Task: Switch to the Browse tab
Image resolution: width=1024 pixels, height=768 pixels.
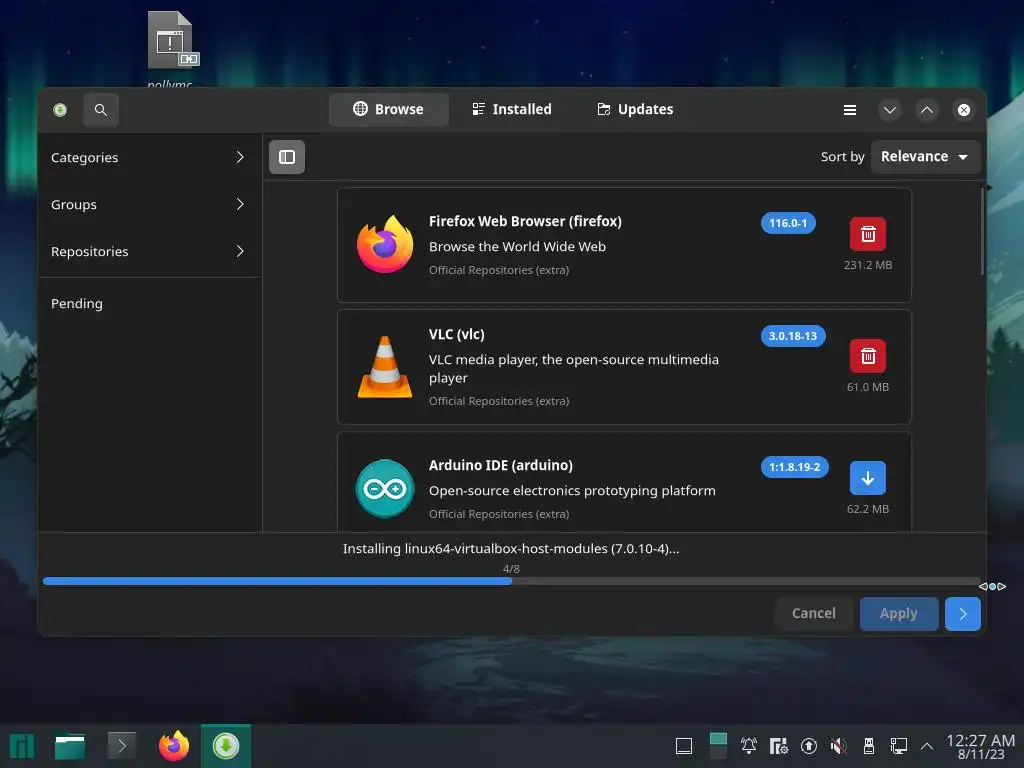Action: [389, 110]
